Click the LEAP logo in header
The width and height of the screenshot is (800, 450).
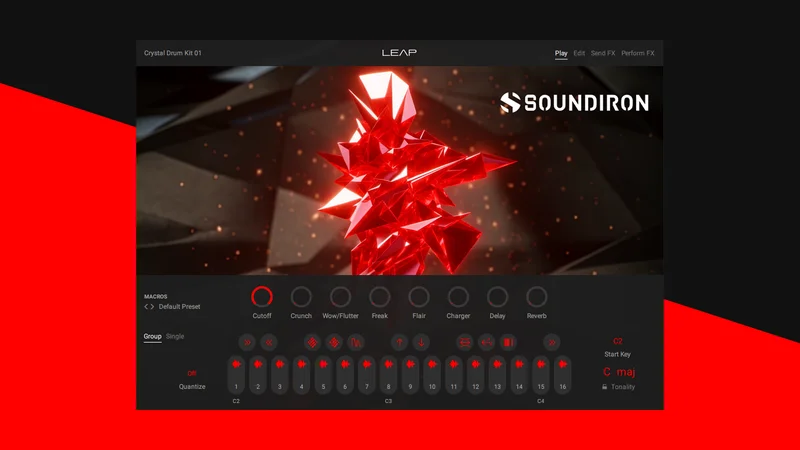tap(399, 53)
